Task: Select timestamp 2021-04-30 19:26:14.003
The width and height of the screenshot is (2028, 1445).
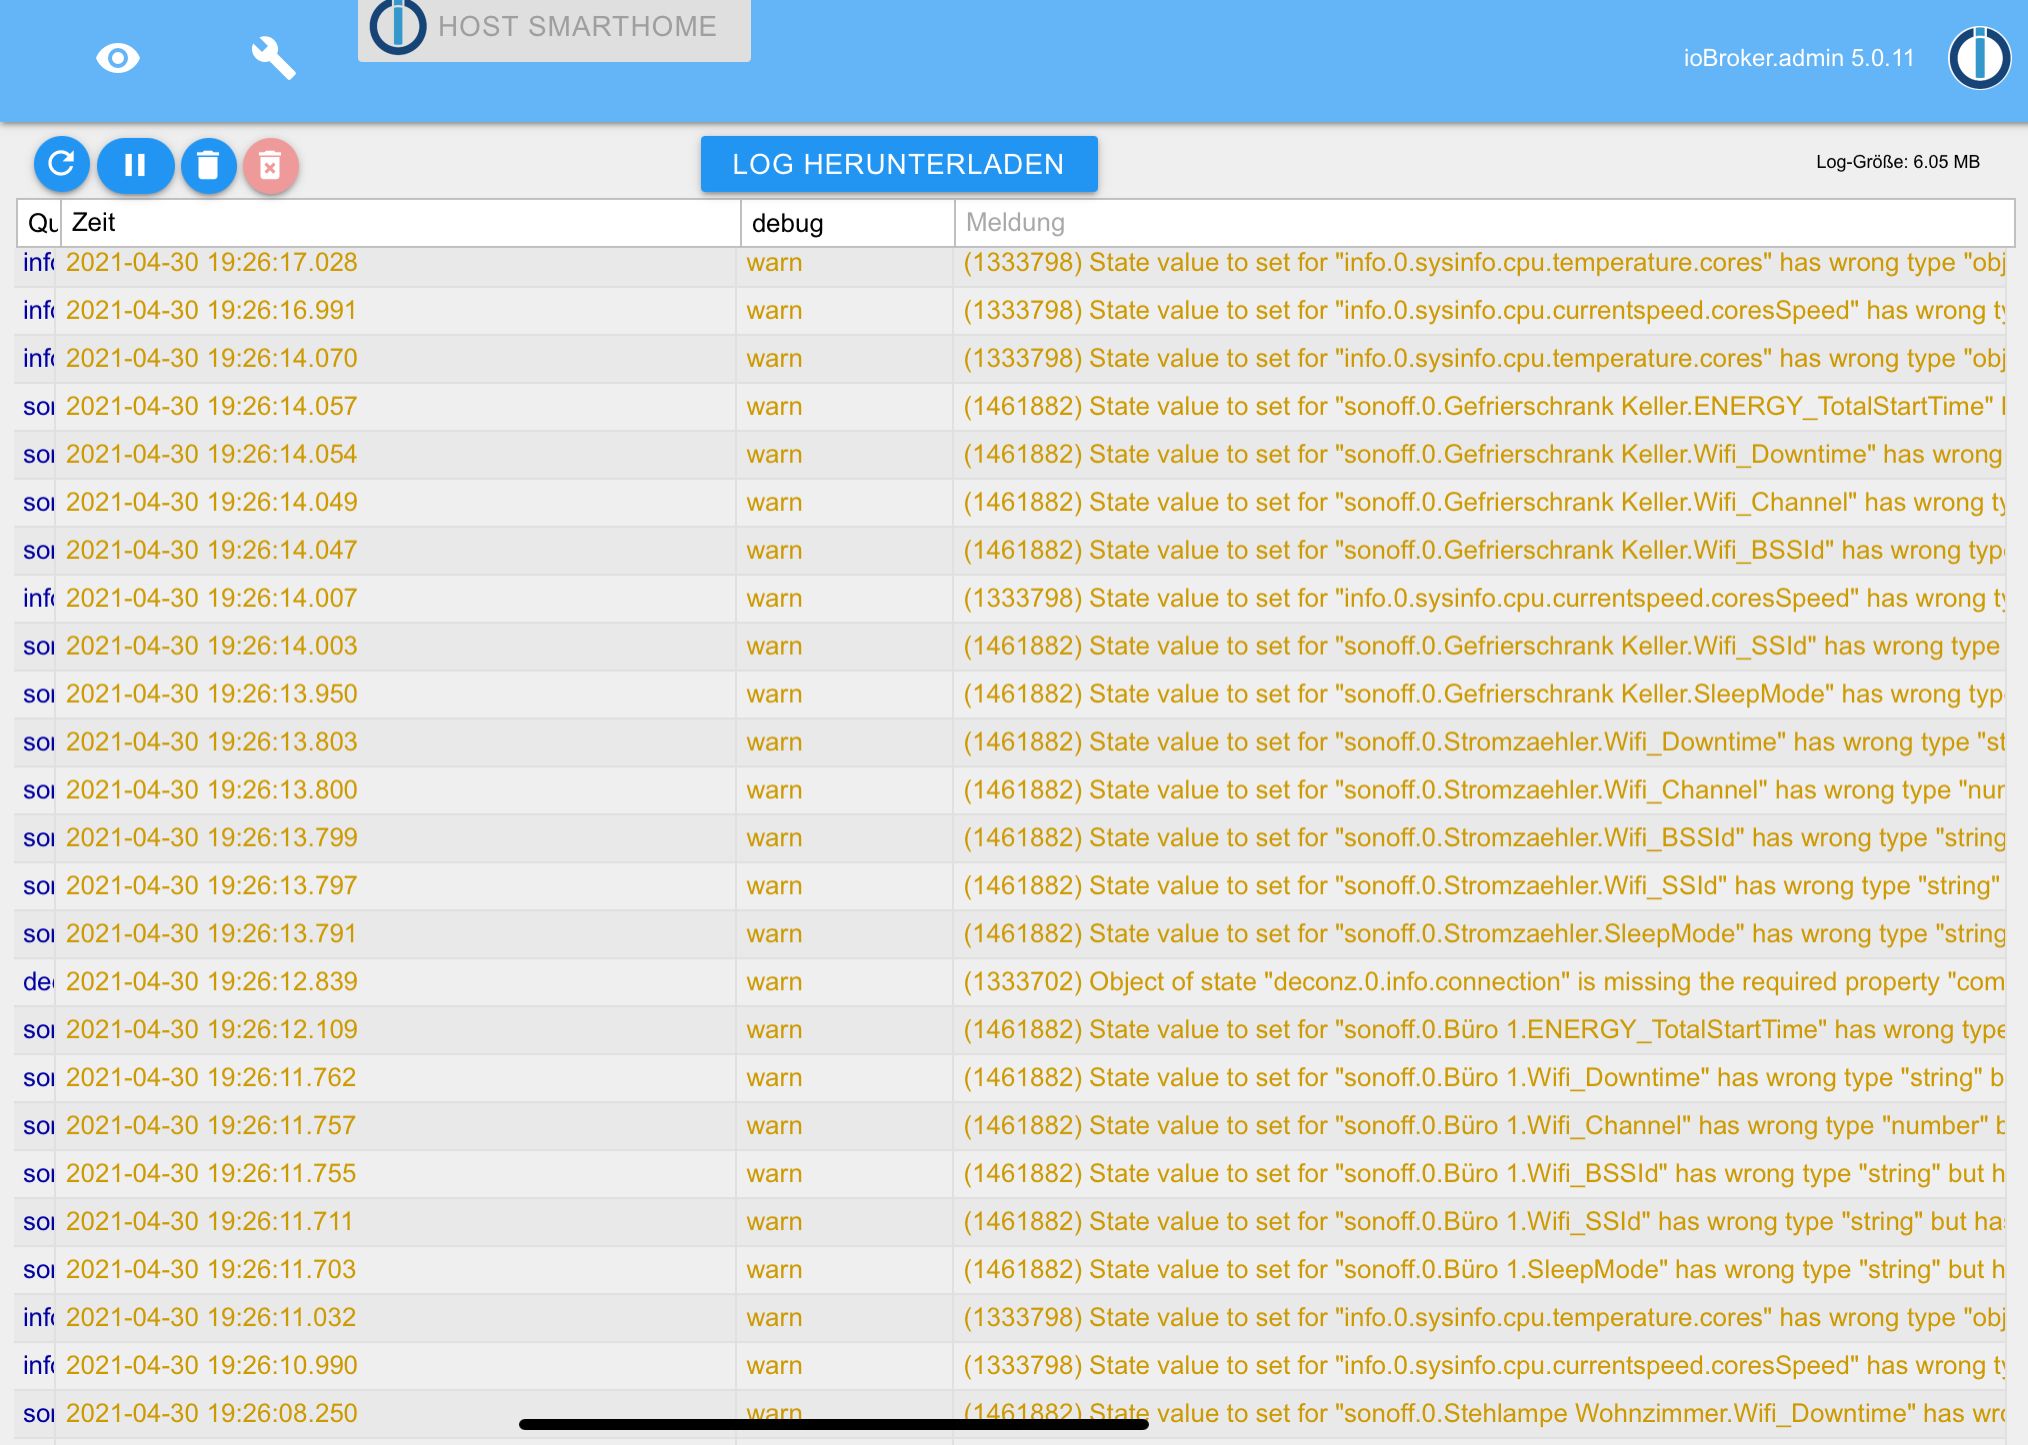Action: point(212,646)
